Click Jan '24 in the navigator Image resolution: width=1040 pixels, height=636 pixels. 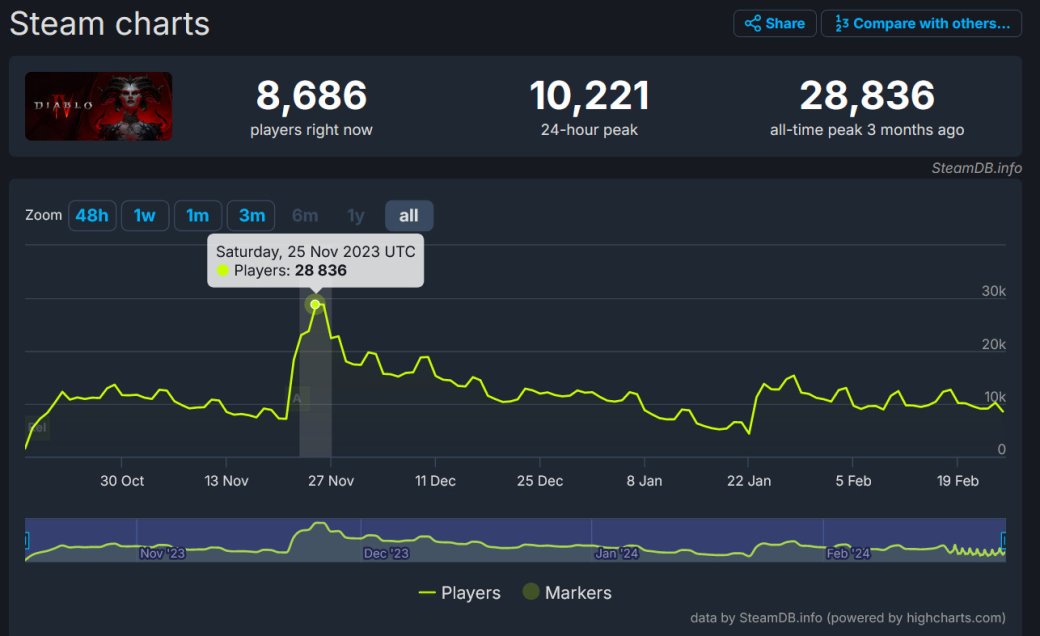pyautogui.click(x=616, y=553)
